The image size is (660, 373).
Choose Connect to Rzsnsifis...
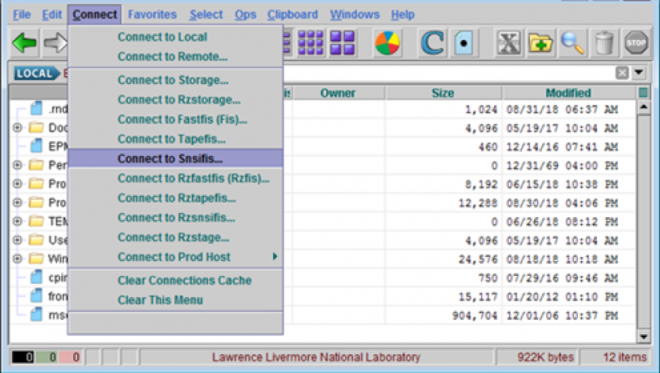pyautogui.click(x=176, y=218)
